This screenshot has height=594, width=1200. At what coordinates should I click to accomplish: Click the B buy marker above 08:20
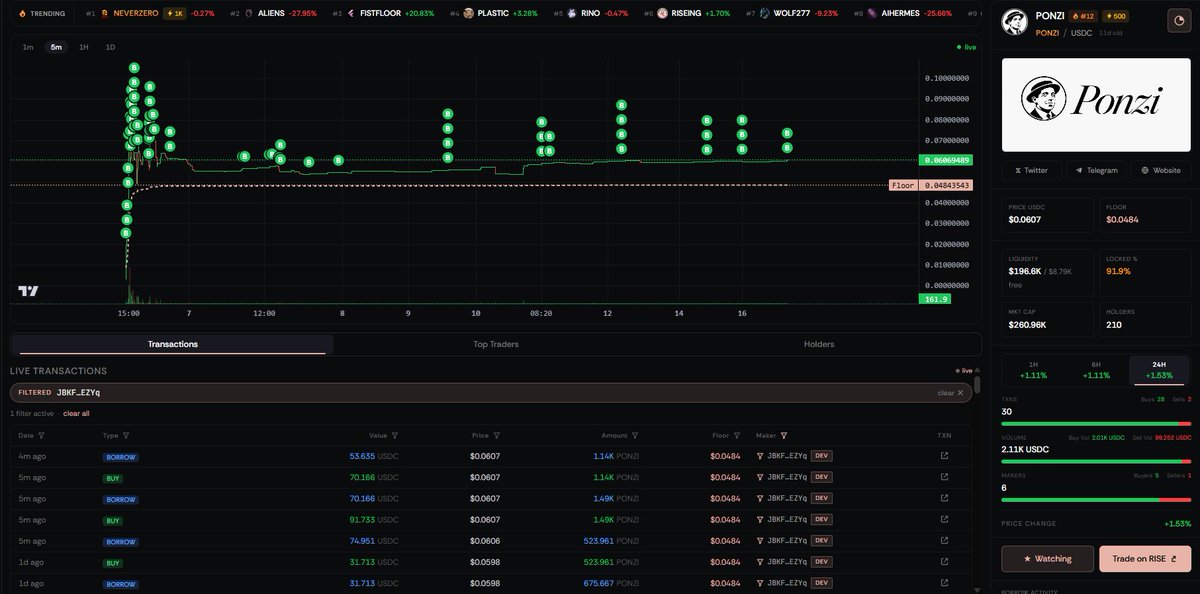[x=542, y=122]
